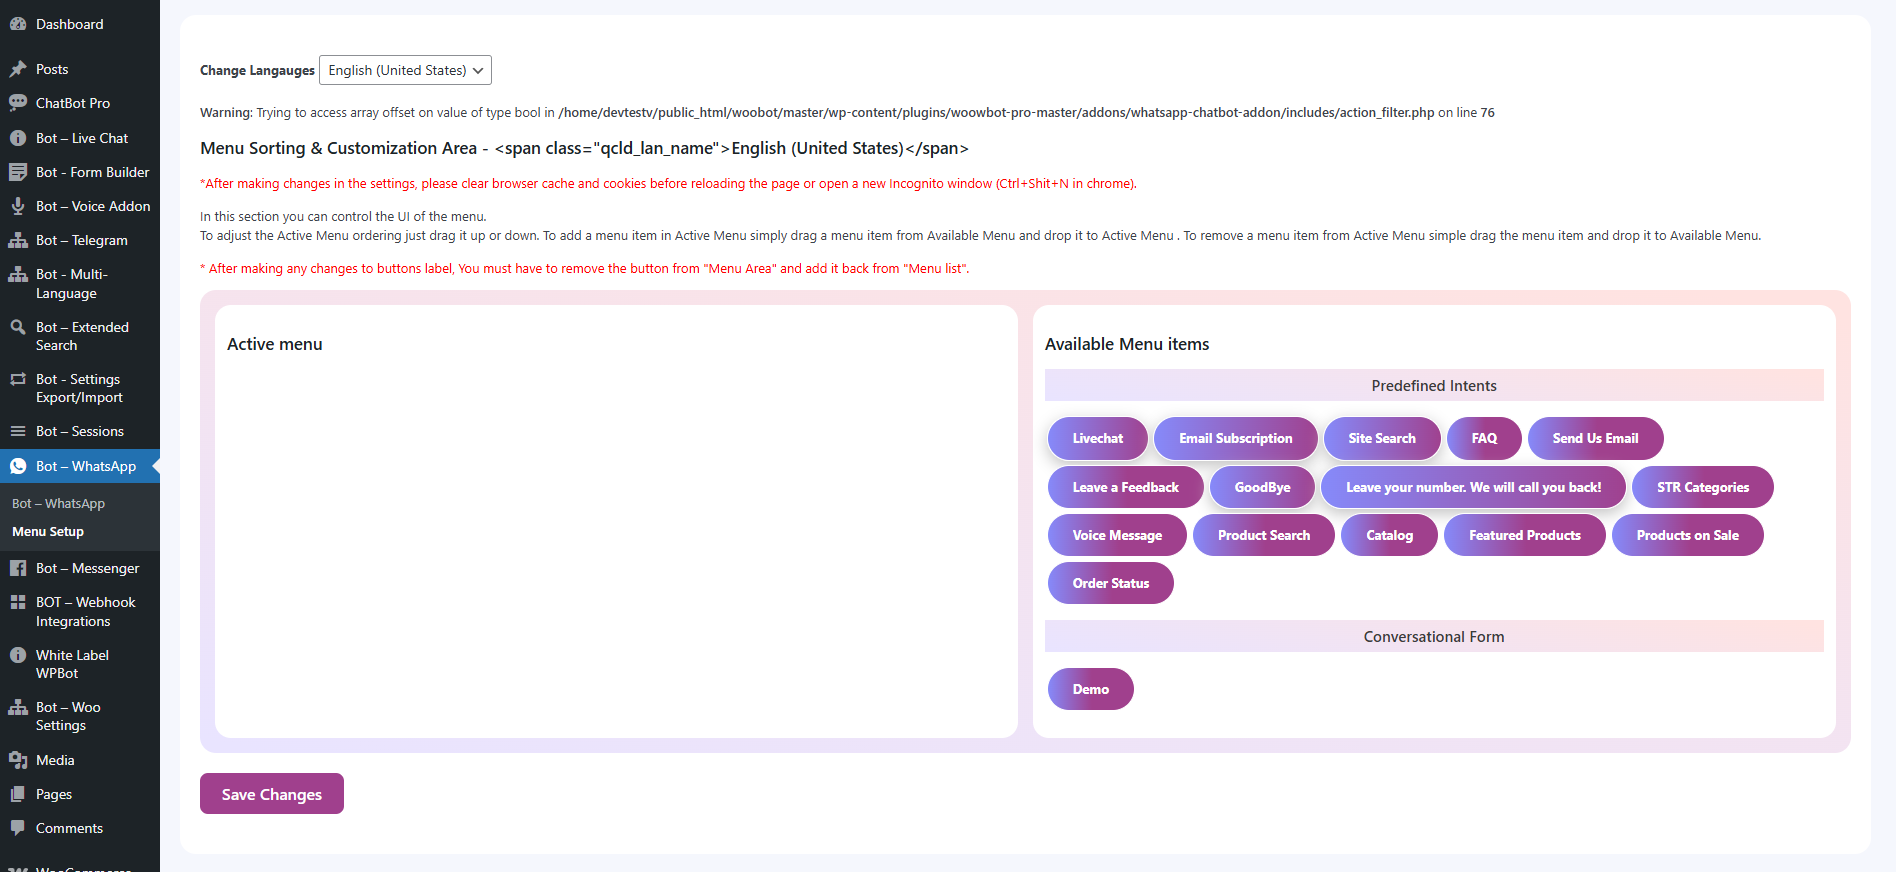Image resolution: width=1896 pixels, height=872 pixels.
Task: Click the Media icon in sidebar
Action: (18, 760)
